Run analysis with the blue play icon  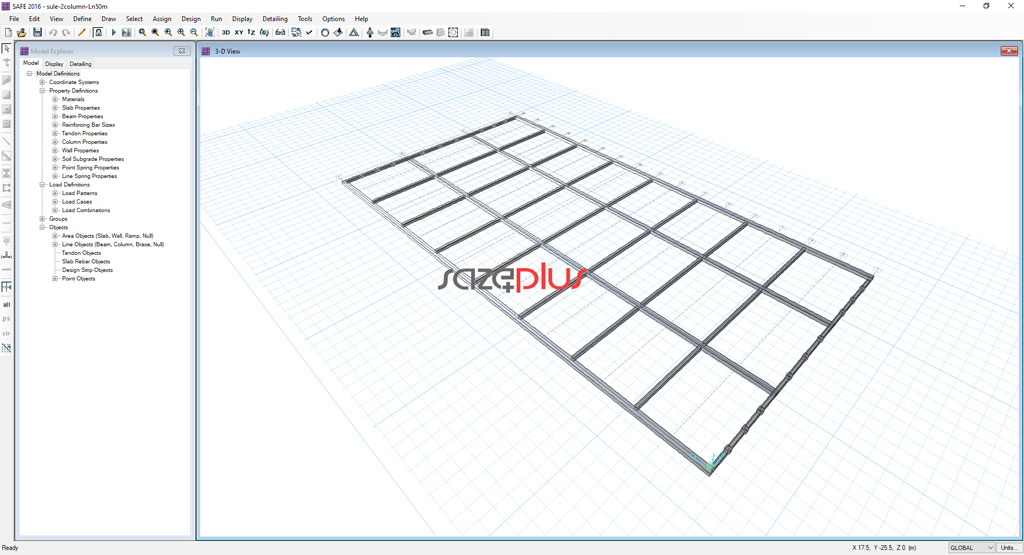tap(114, 32)
